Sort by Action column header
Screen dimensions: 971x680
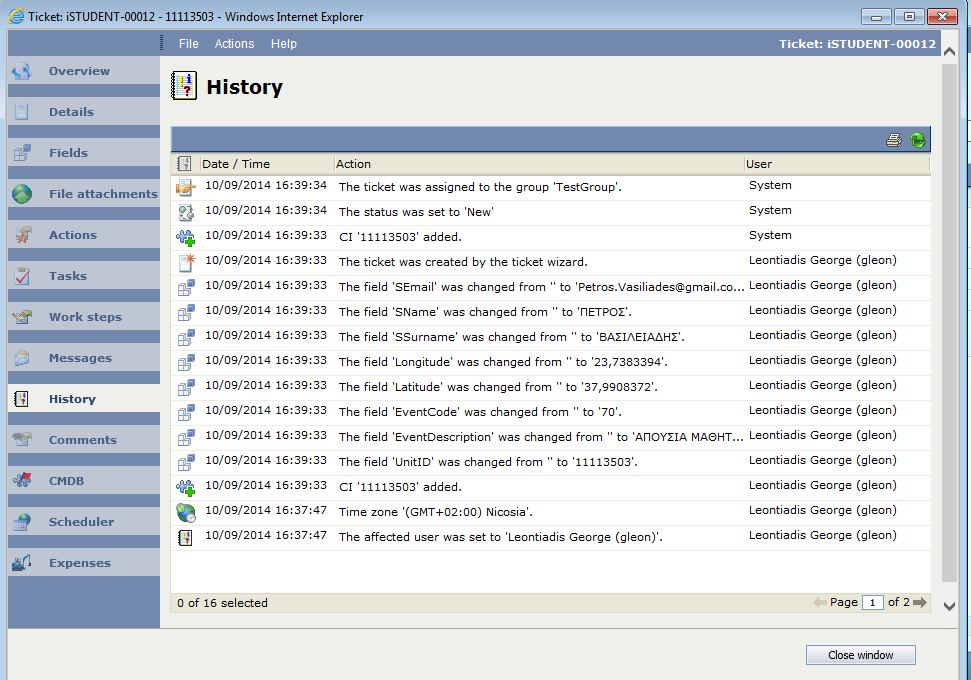pyautogui.click(x=539, y=164)
